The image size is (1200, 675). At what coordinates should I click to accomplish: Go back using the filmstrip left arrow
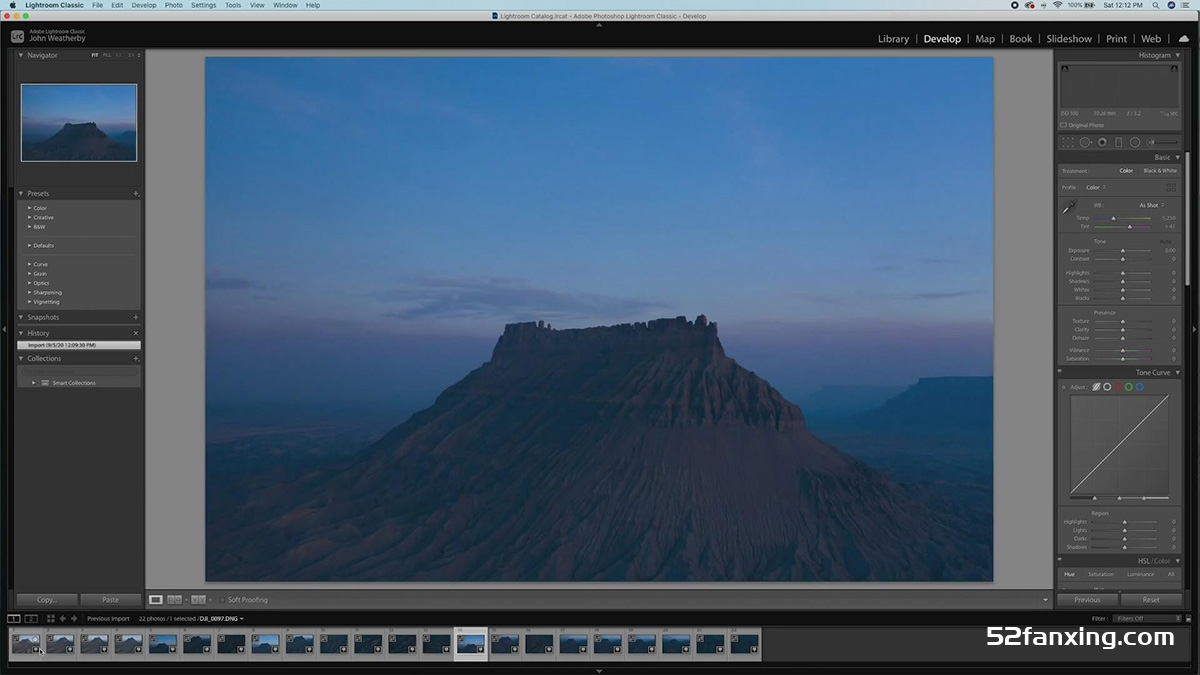(63, 619)
